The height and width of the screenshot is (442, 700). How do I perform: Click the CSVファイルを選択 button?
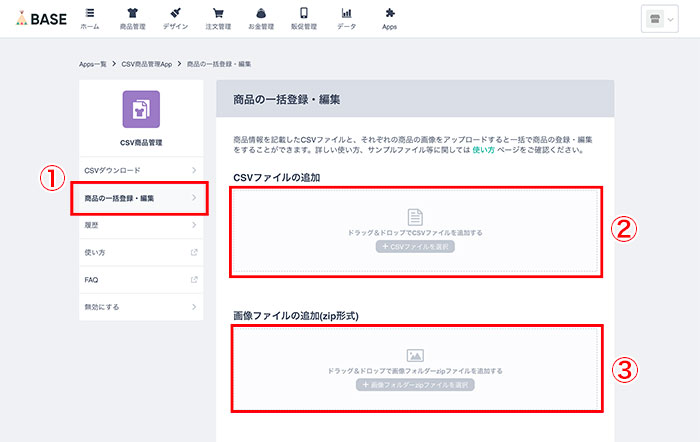(x=415, y=246)
